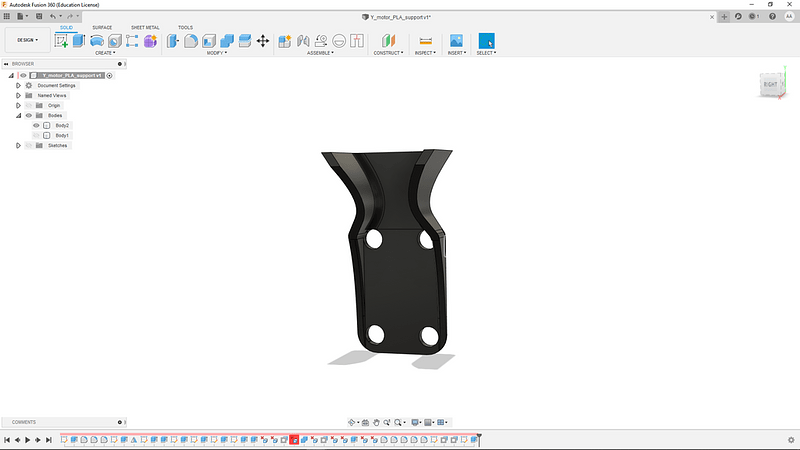
Task: Expand Document Settings node
Action: click(x=18, y=86)
